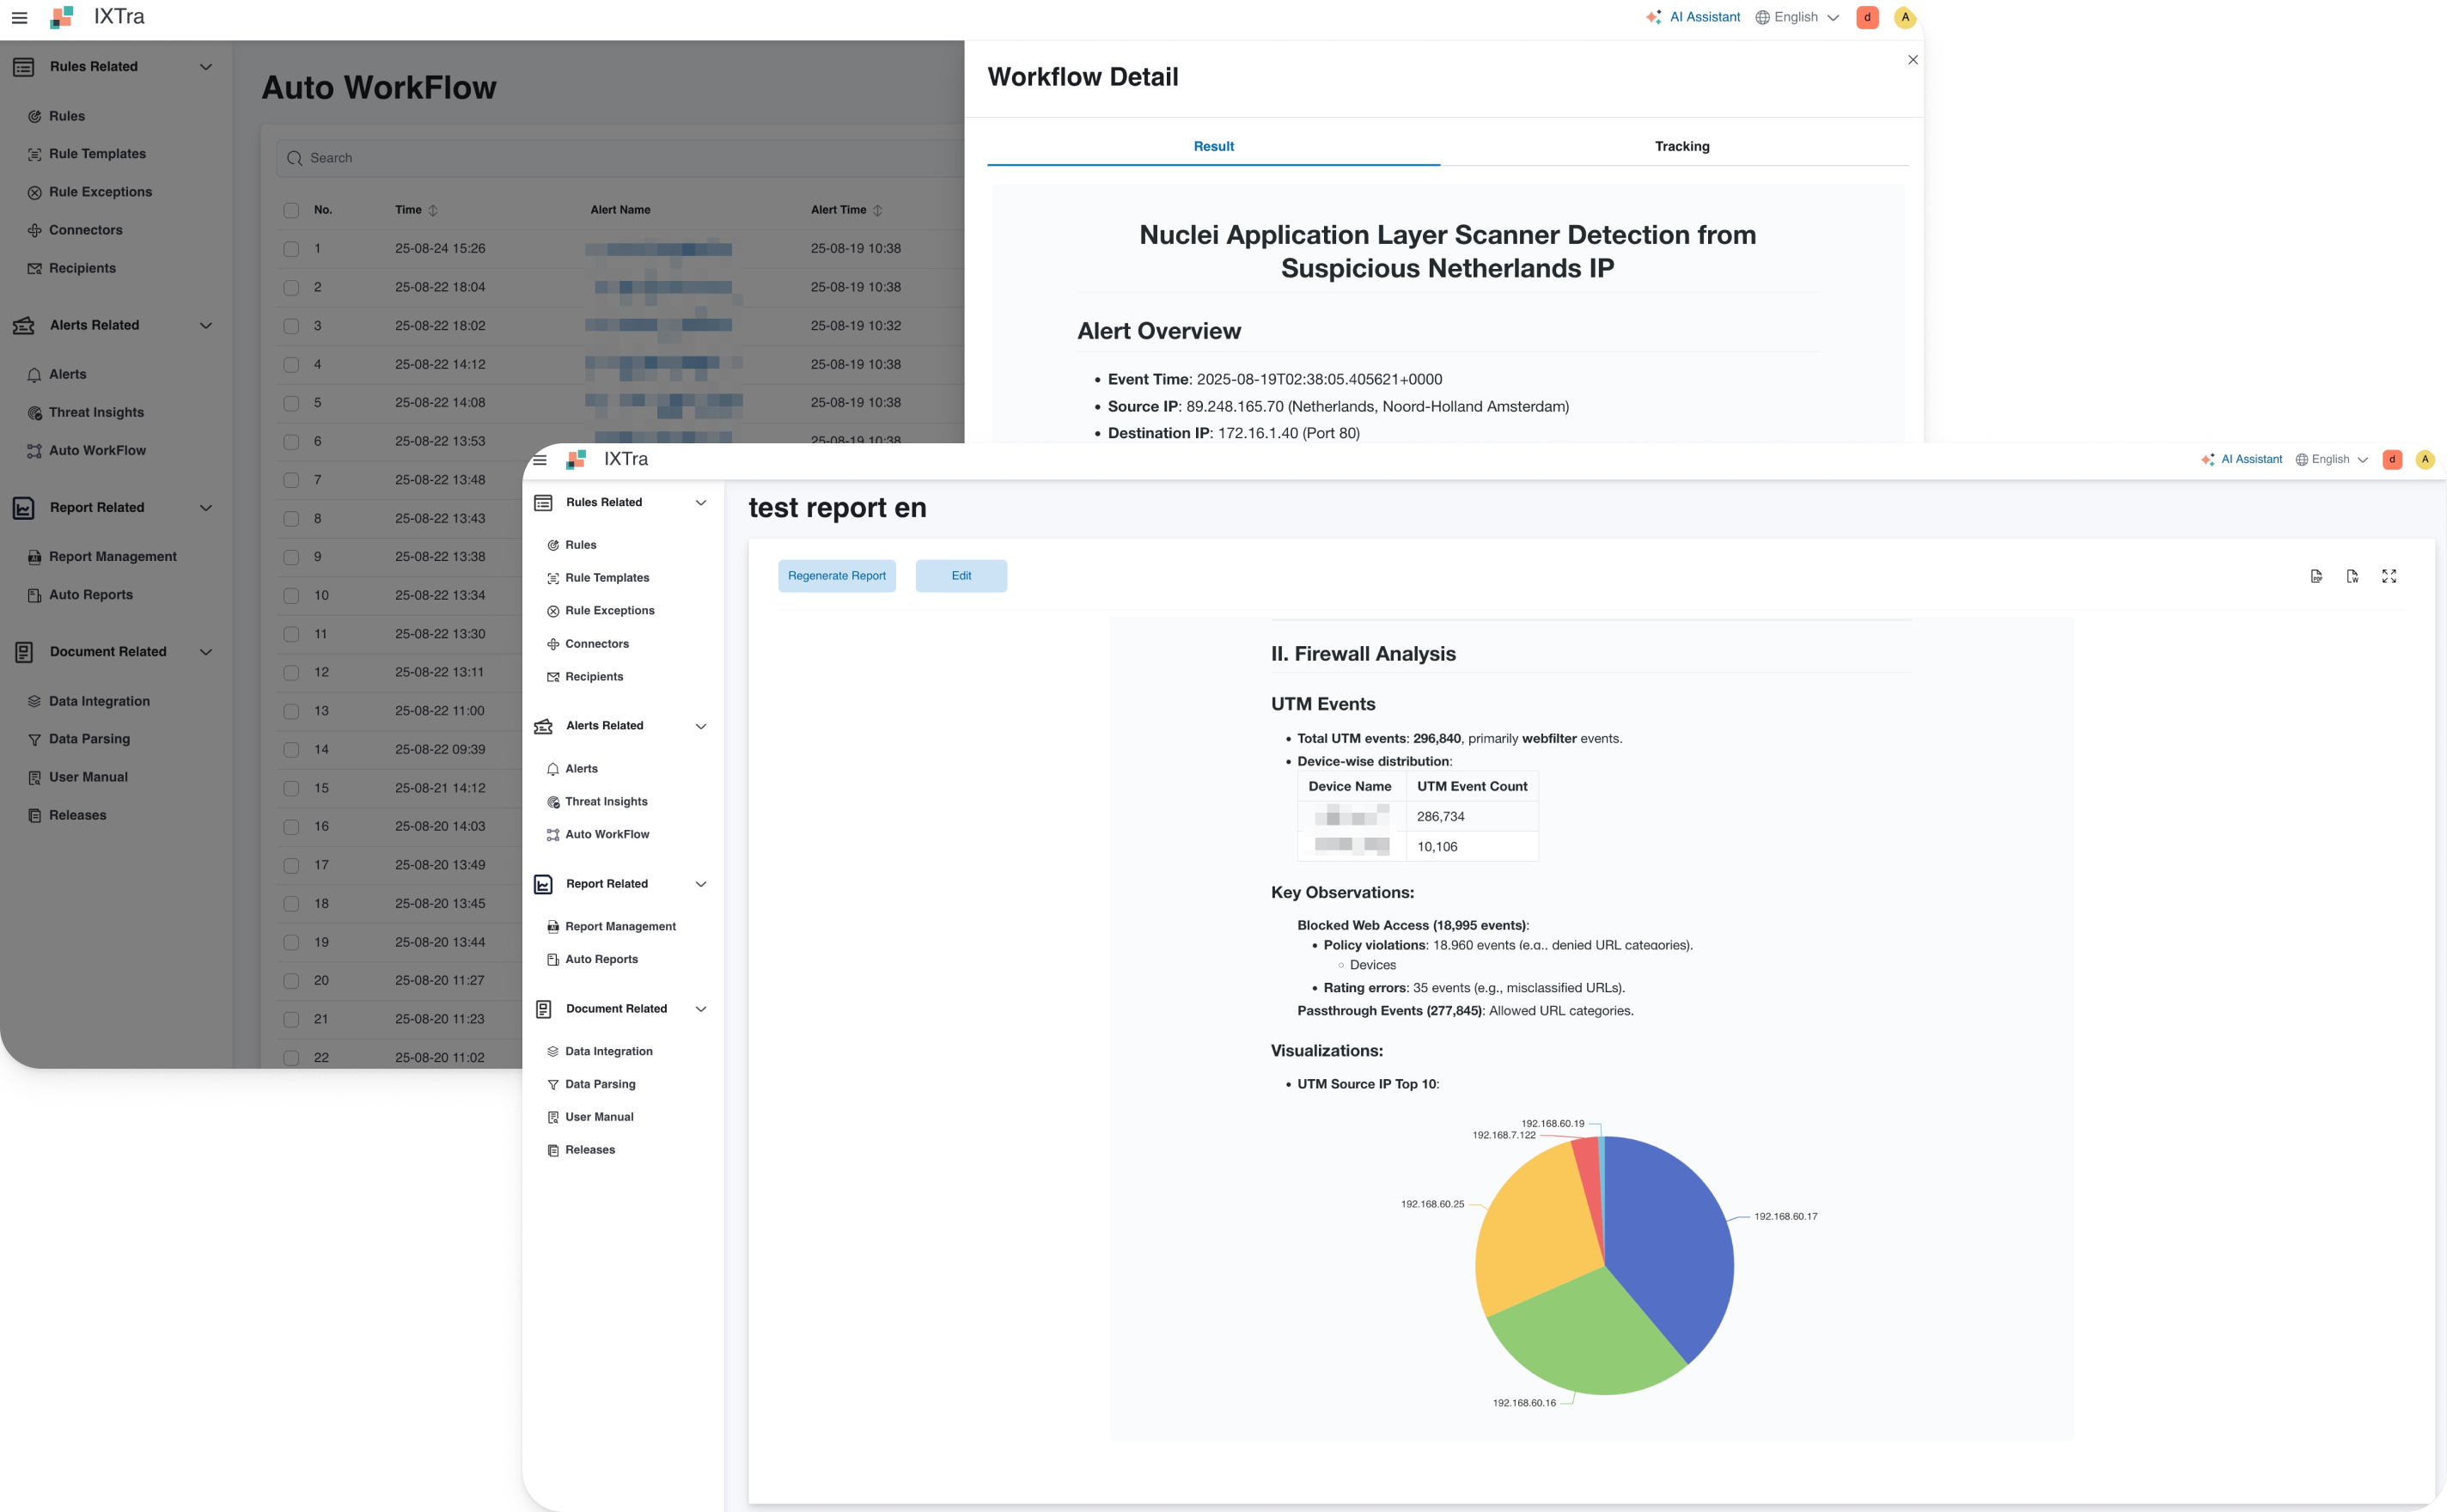This screenshot has width=2447, height=1512.
Task: Collapse Report Related section in test report sidebar
Action: click(x=700, y=884)
